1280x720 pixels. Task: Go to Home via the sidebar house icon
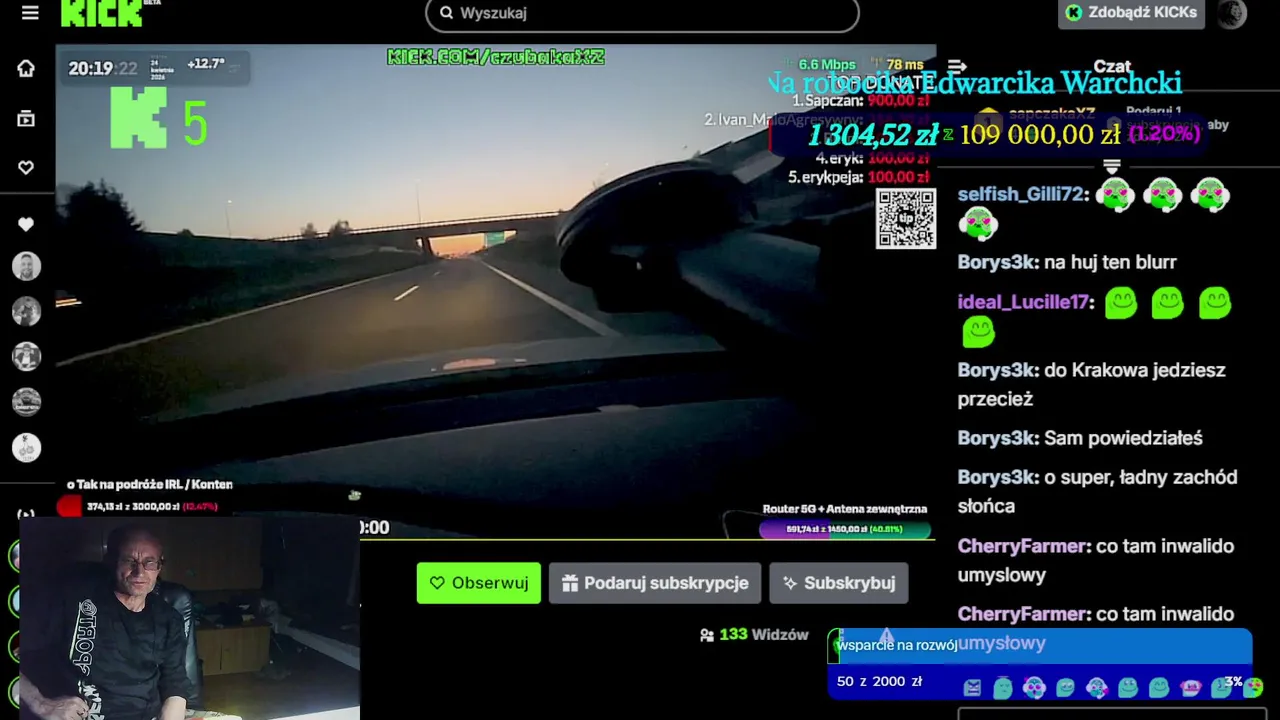click(x=26, y=68)
